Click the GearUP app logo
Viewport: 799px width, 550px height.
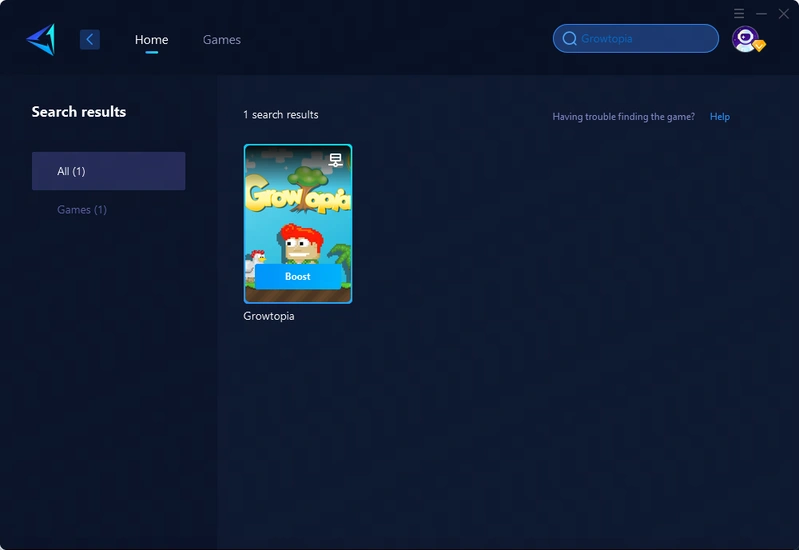point(41,39)
